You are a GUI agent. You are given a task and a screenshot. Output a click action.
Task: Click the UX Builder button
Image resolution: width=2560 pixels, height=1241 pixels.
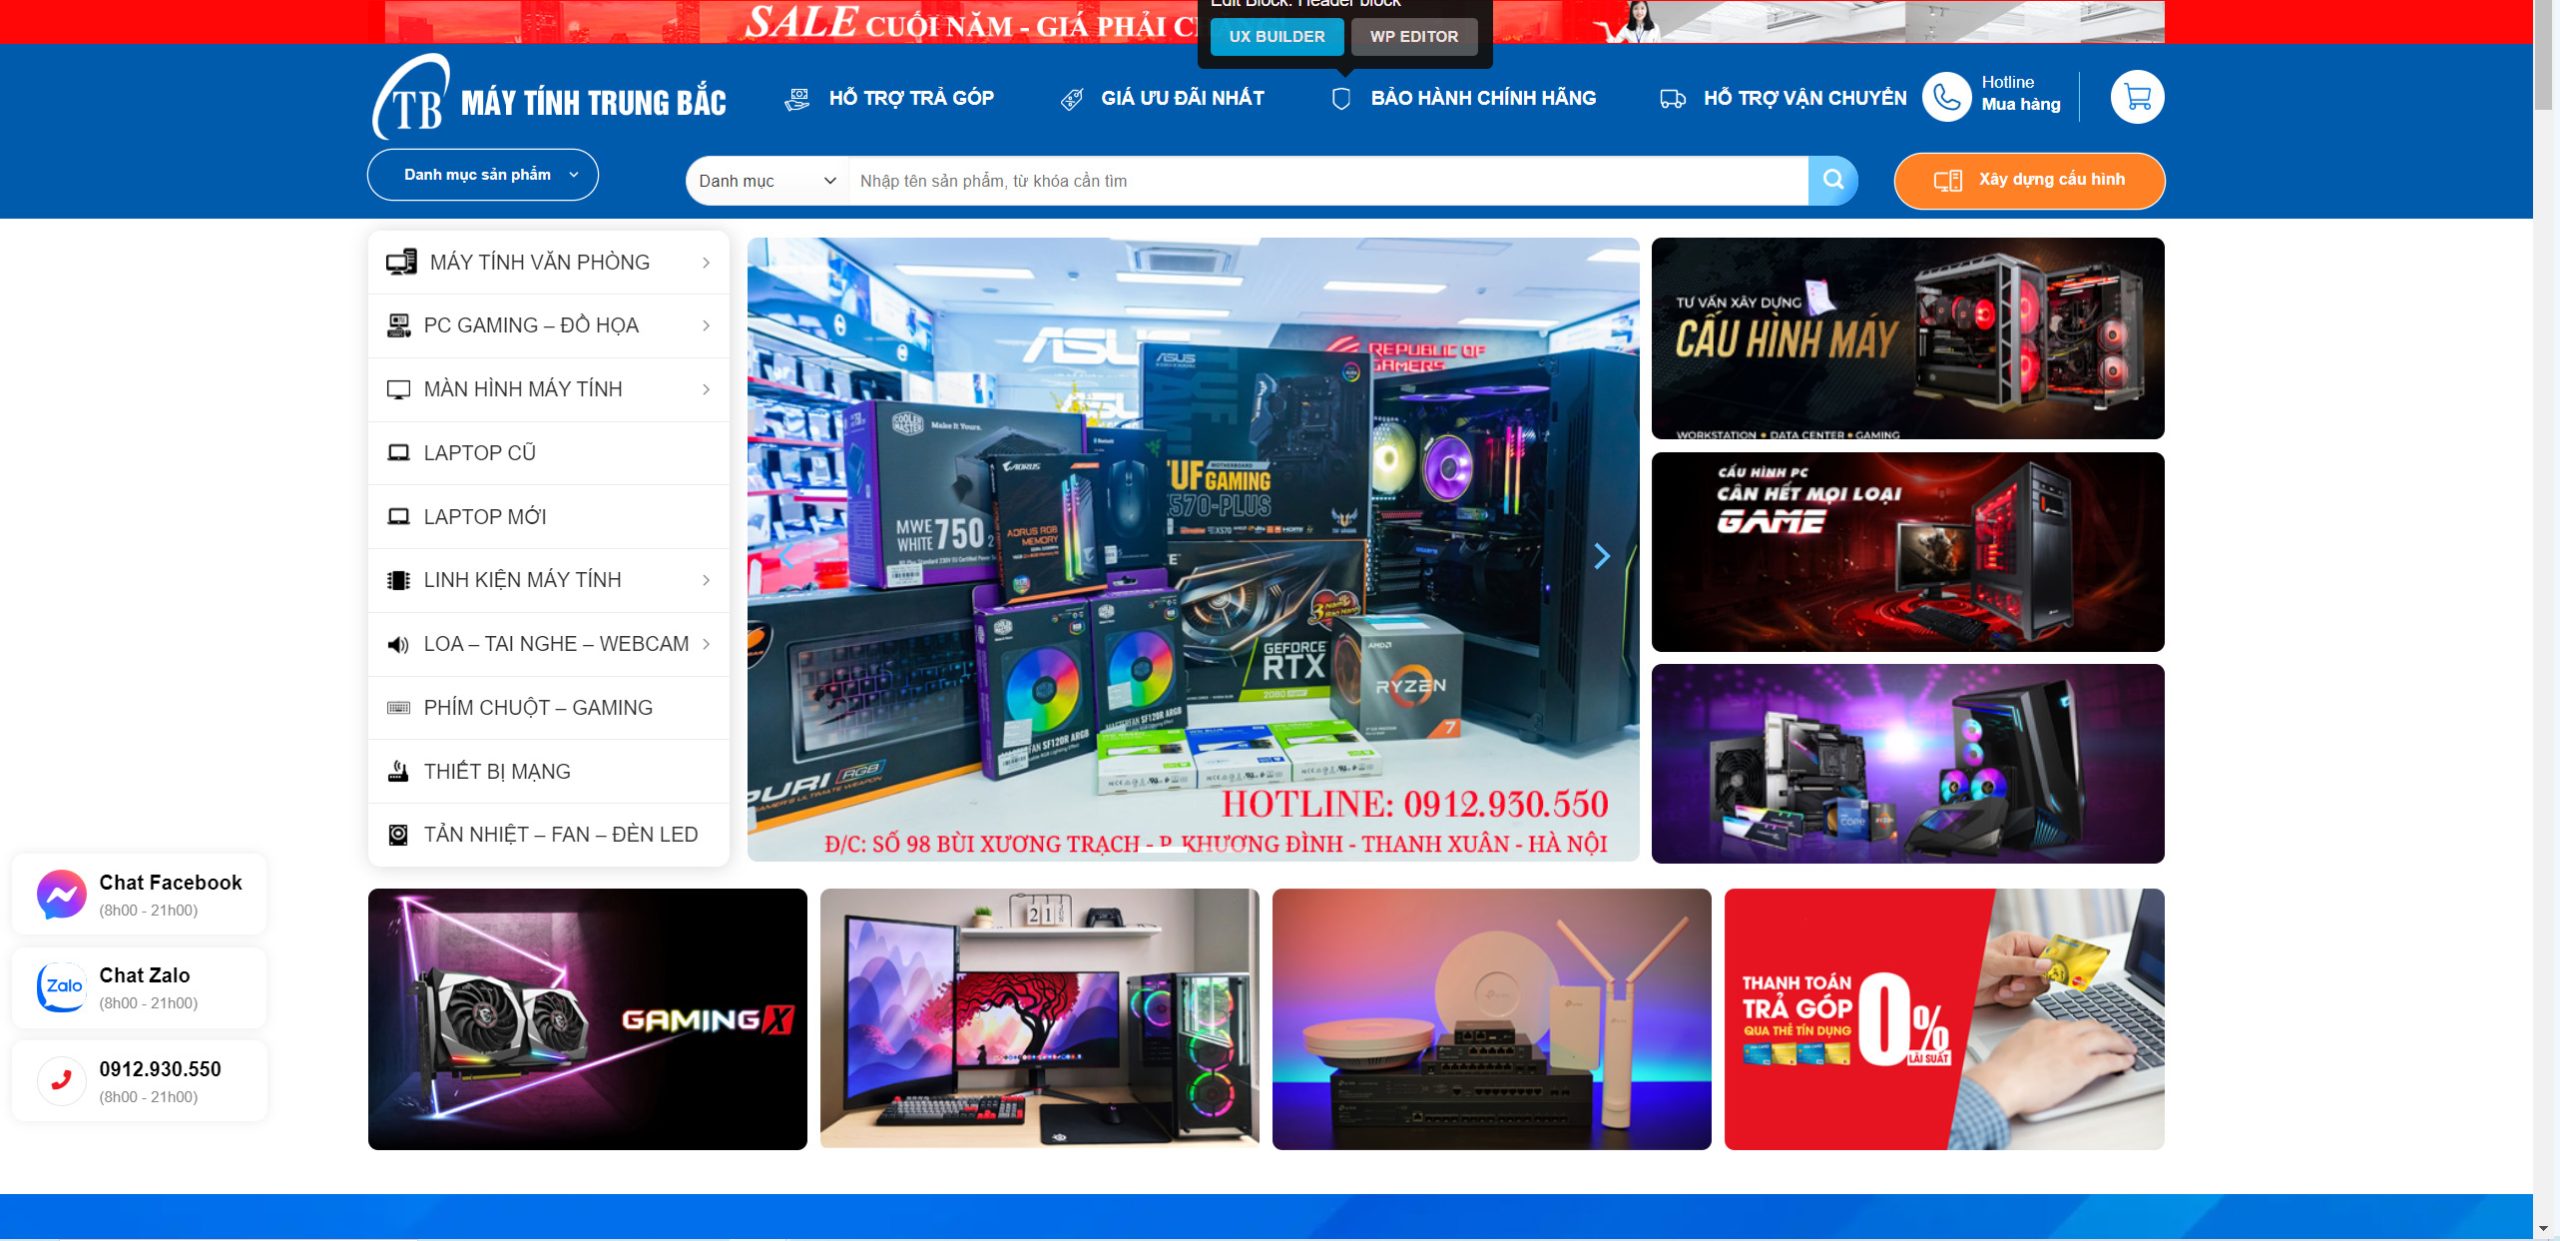[x=1276, y=37]
